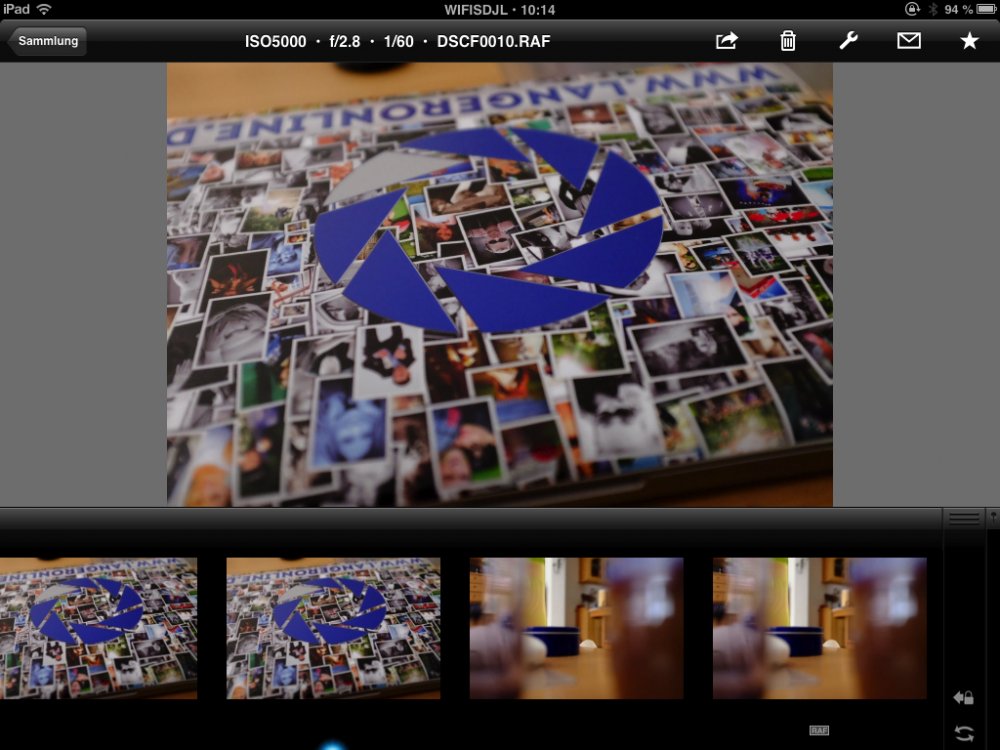
Task: Open the share export icon
Action: tap(727, 41)
